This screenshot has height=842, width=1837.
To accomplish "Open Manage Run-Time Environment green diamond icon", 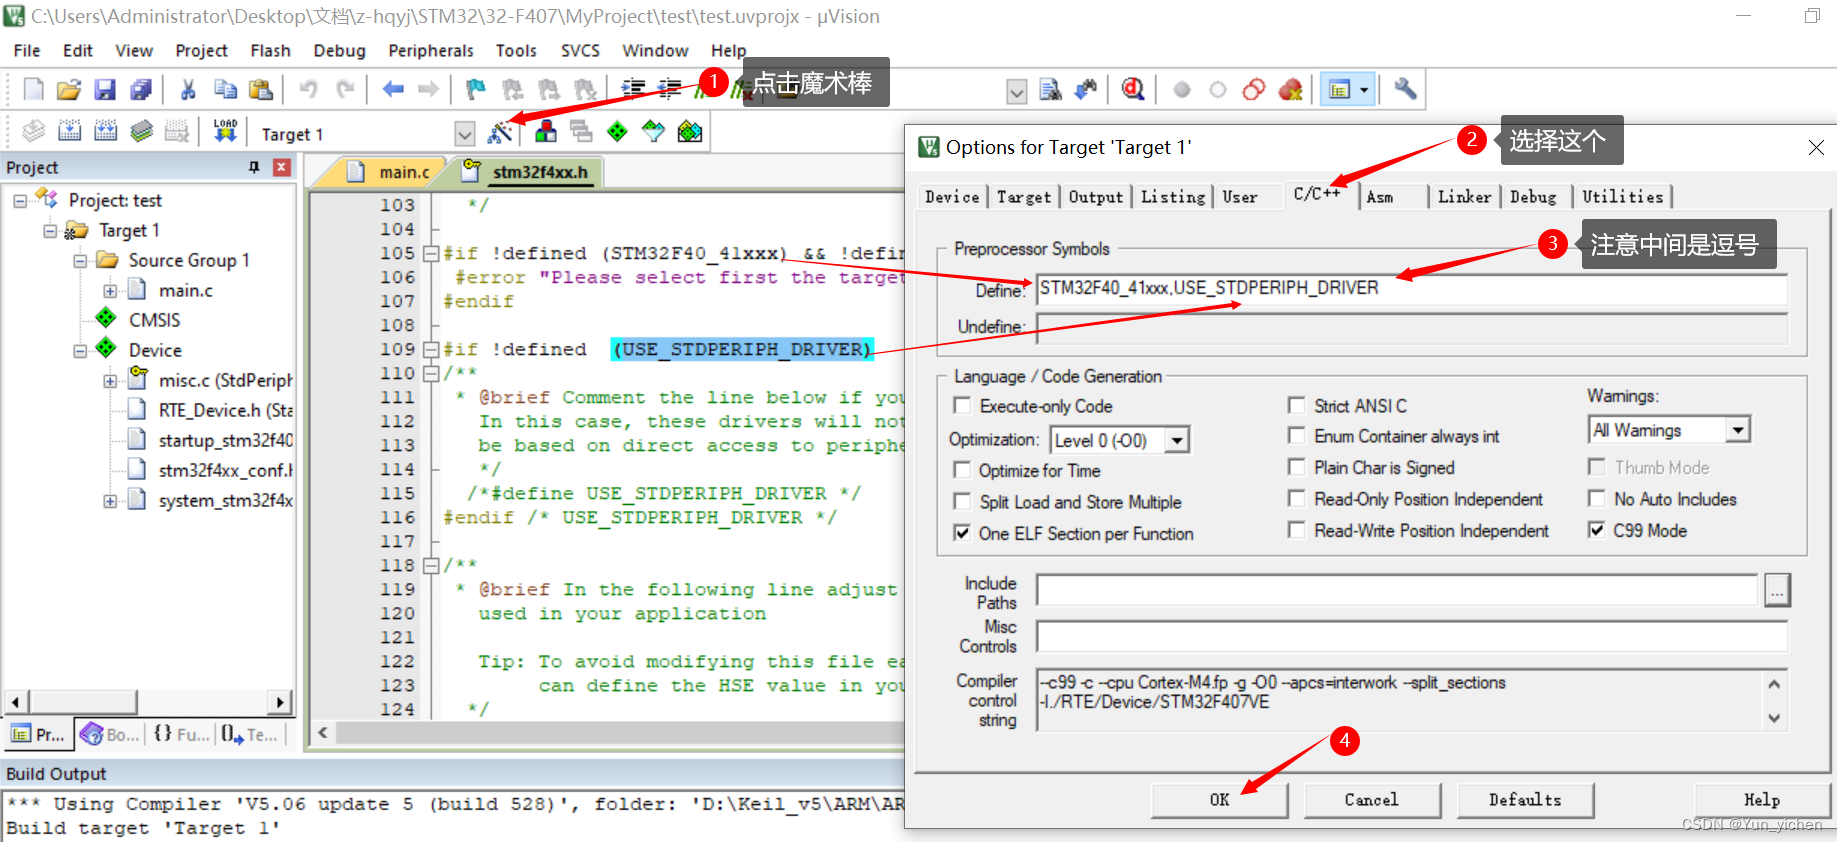I will (x=617, y=132).
